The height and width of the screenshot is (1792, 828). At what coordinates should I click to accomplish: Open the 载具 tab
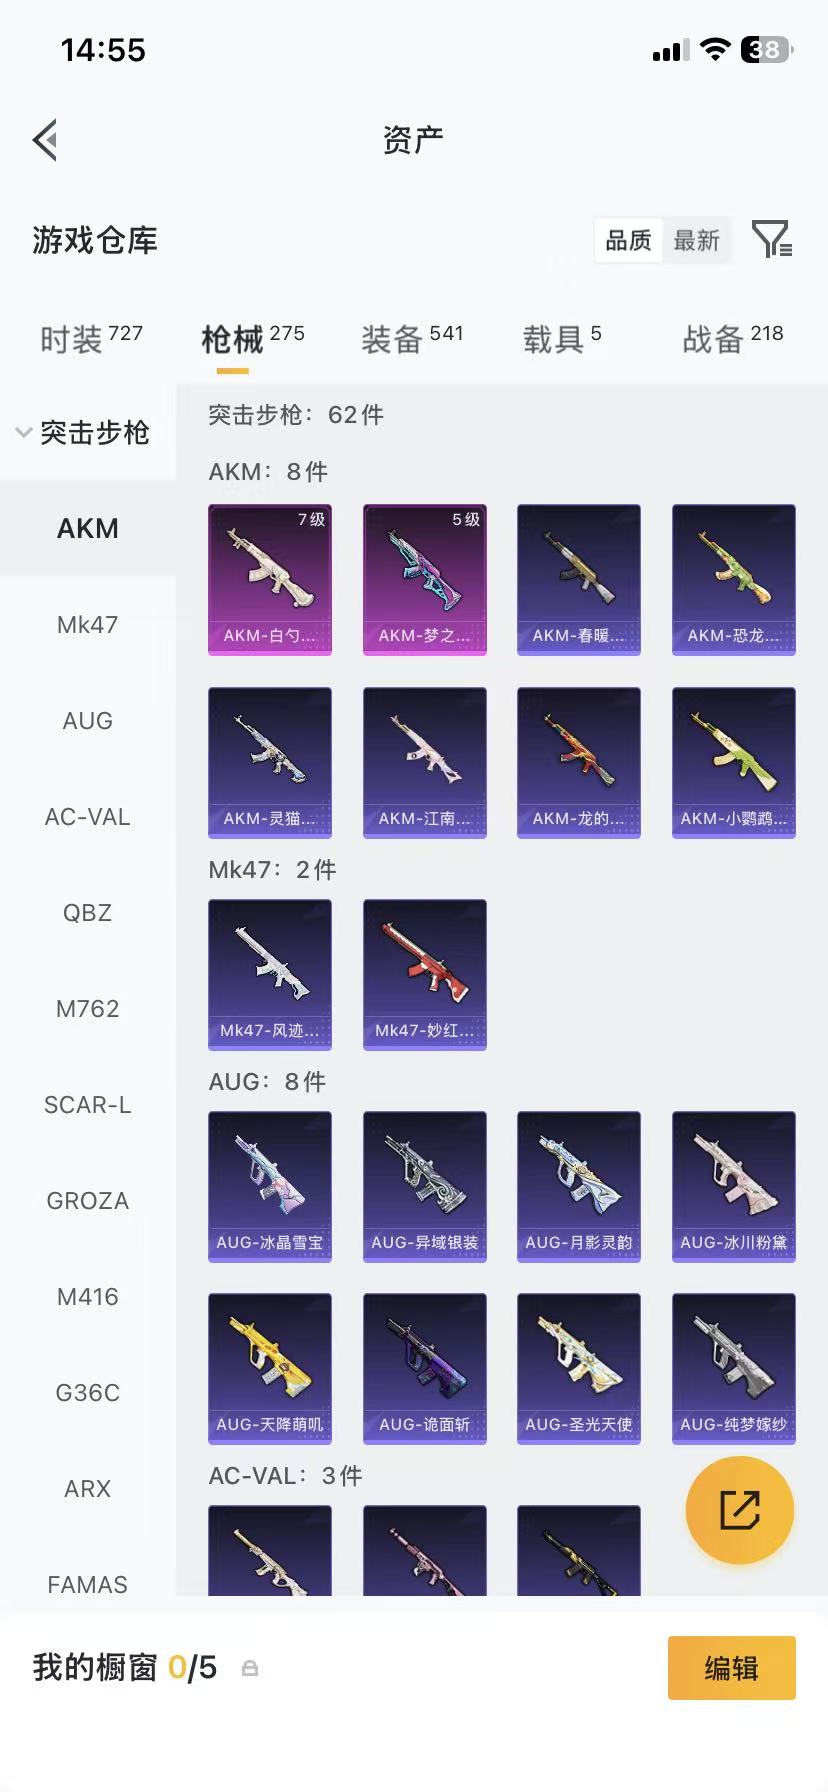(562, 340)
